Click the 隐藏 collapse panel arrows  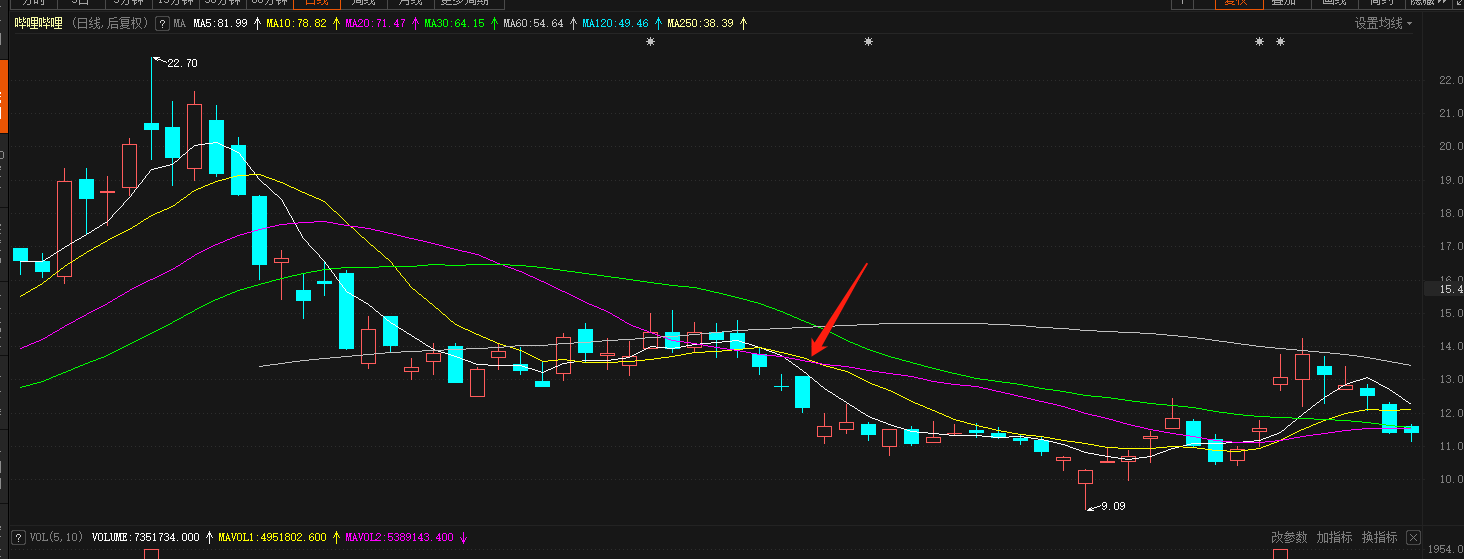point(1435,3)
